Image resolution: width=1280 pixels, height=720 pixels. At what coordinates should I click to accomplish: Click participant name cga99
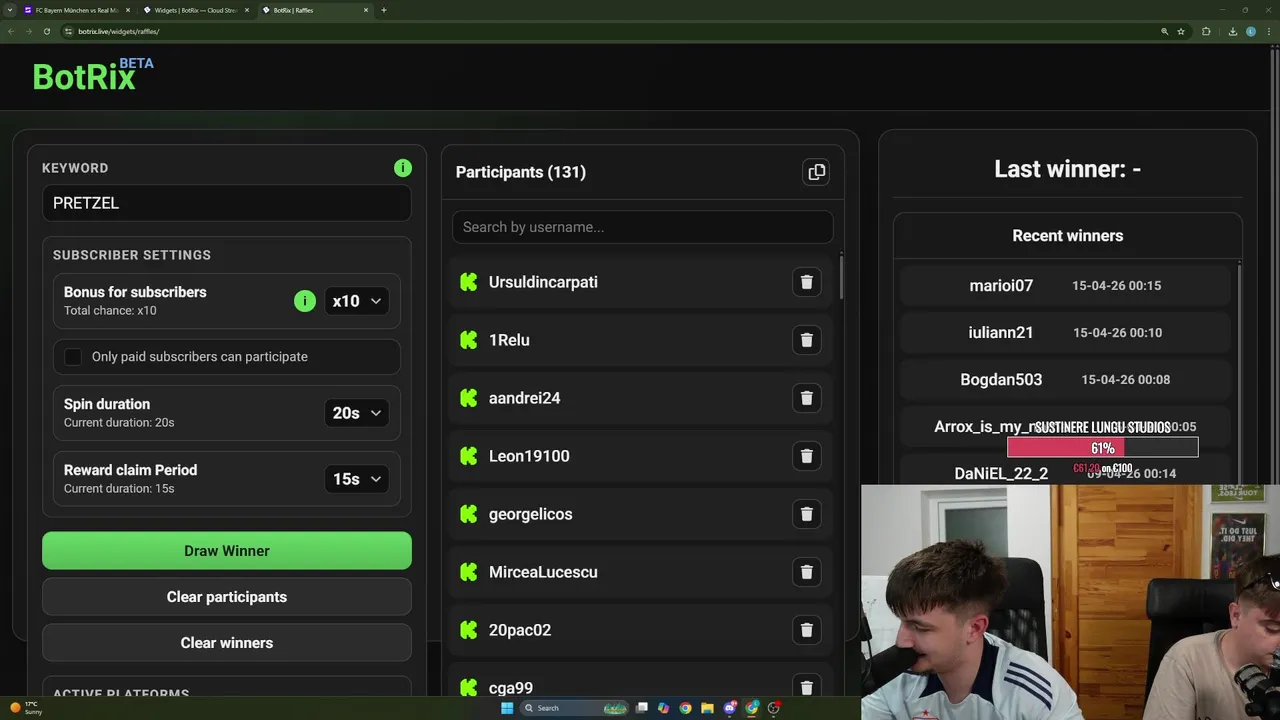coord(511,688)
